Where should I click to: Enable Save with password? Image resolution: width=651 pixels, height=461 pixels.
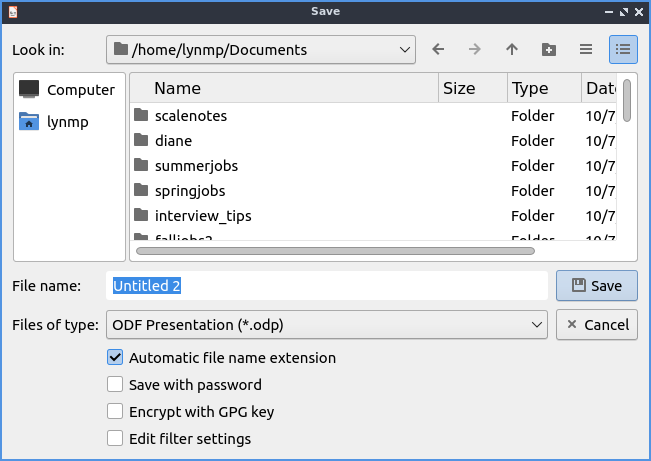point(115,384)
